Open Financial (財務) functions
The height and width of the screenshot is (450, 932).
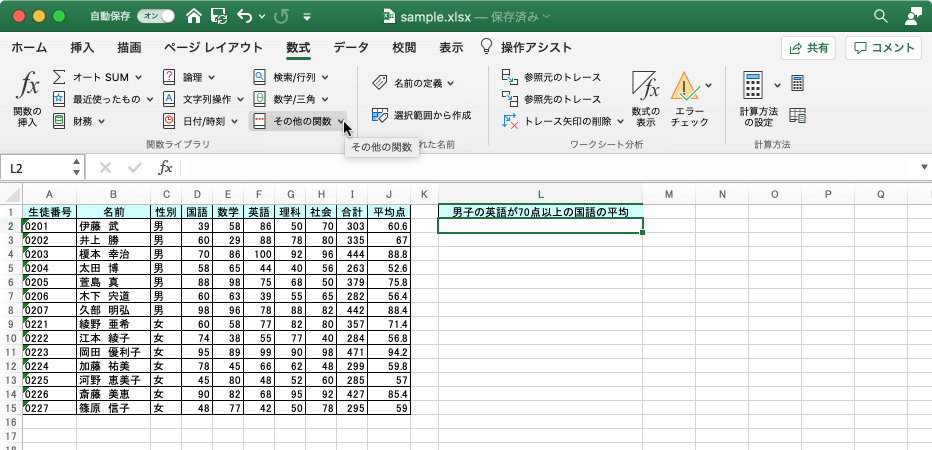pos(78,121)
